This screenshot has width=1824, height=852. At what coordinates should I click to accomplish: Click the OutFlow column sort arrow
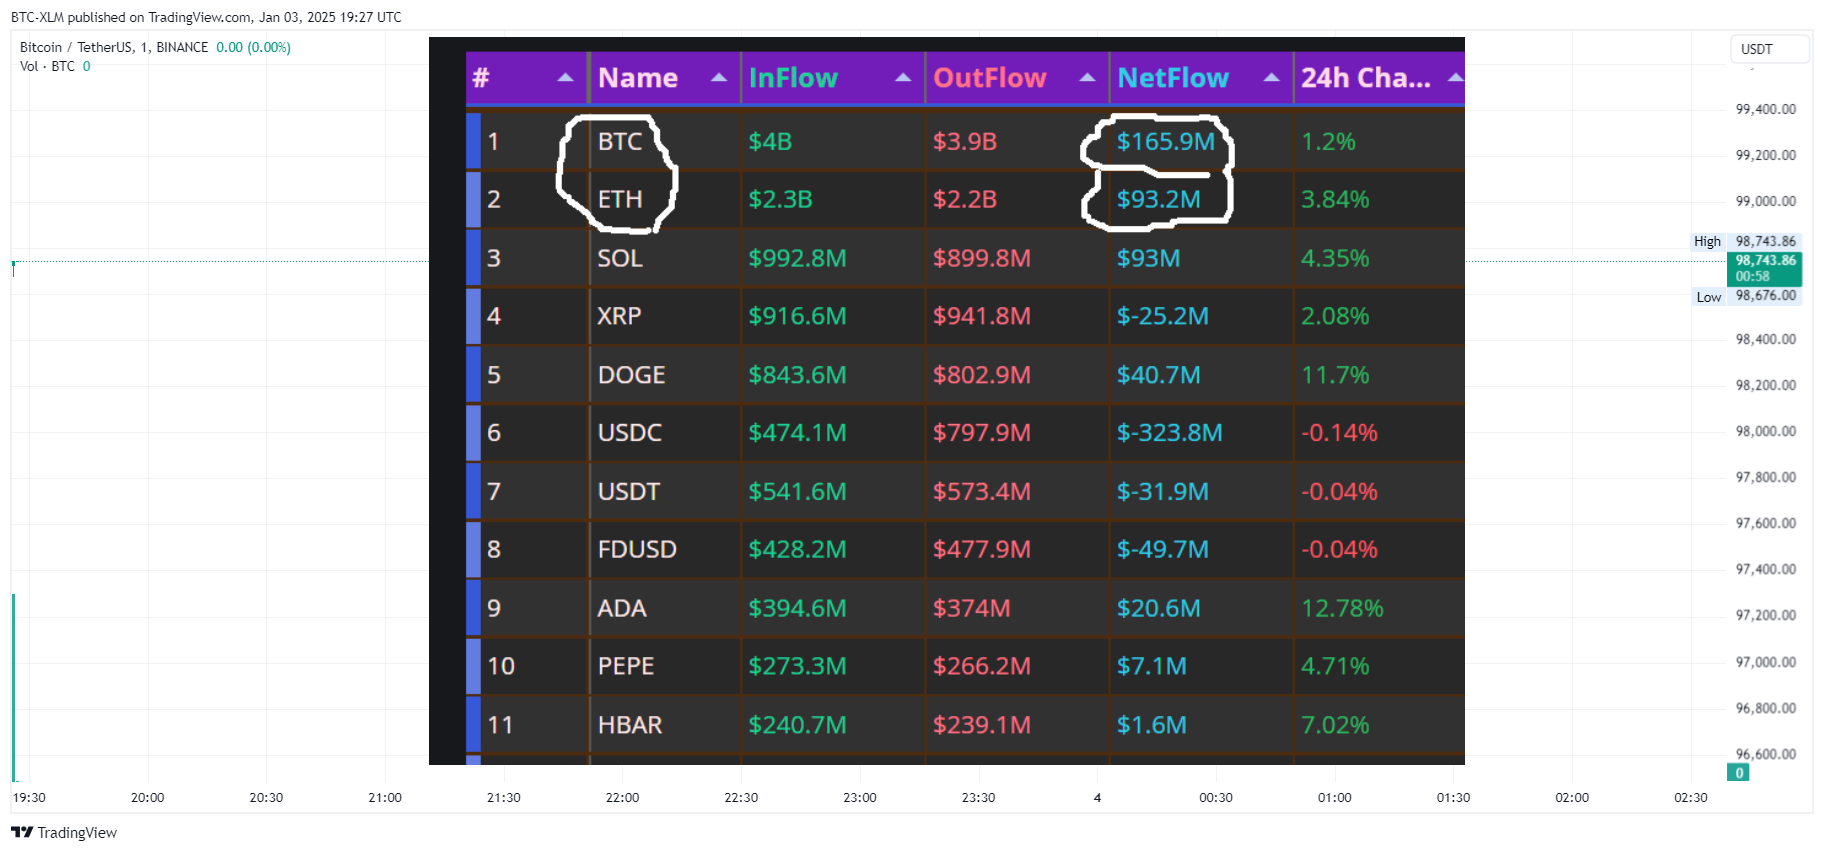pos(1087,78)
